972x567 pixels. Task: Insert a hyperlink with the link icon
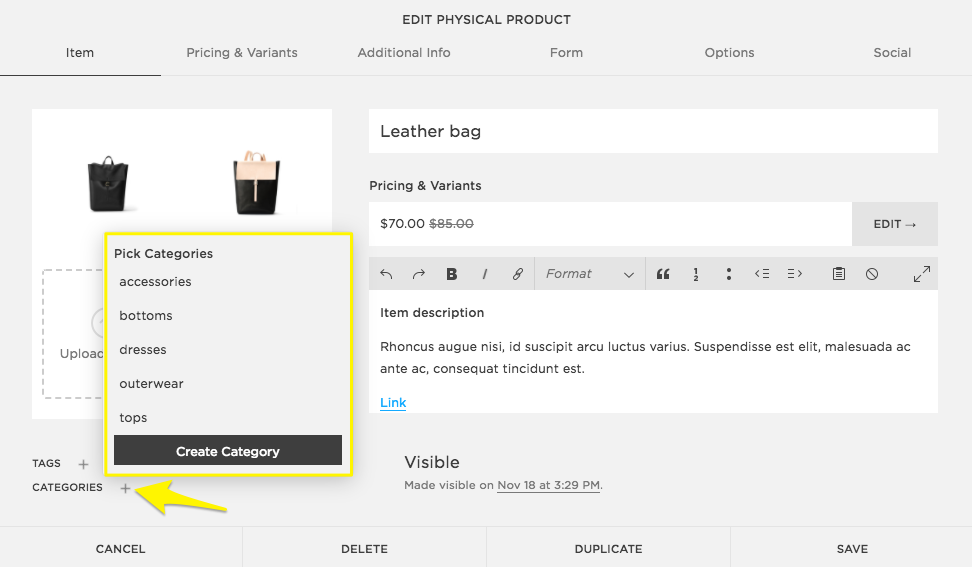(x=517, y=274)
